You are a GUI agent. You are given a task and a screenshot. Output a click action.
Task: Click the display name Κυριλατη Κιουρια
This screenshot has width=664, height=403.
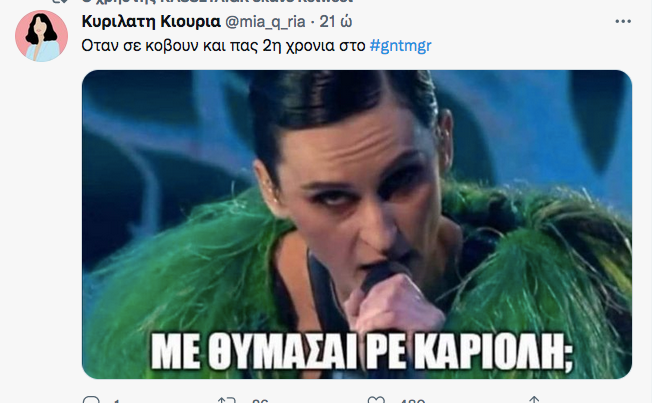pos(151,21)
